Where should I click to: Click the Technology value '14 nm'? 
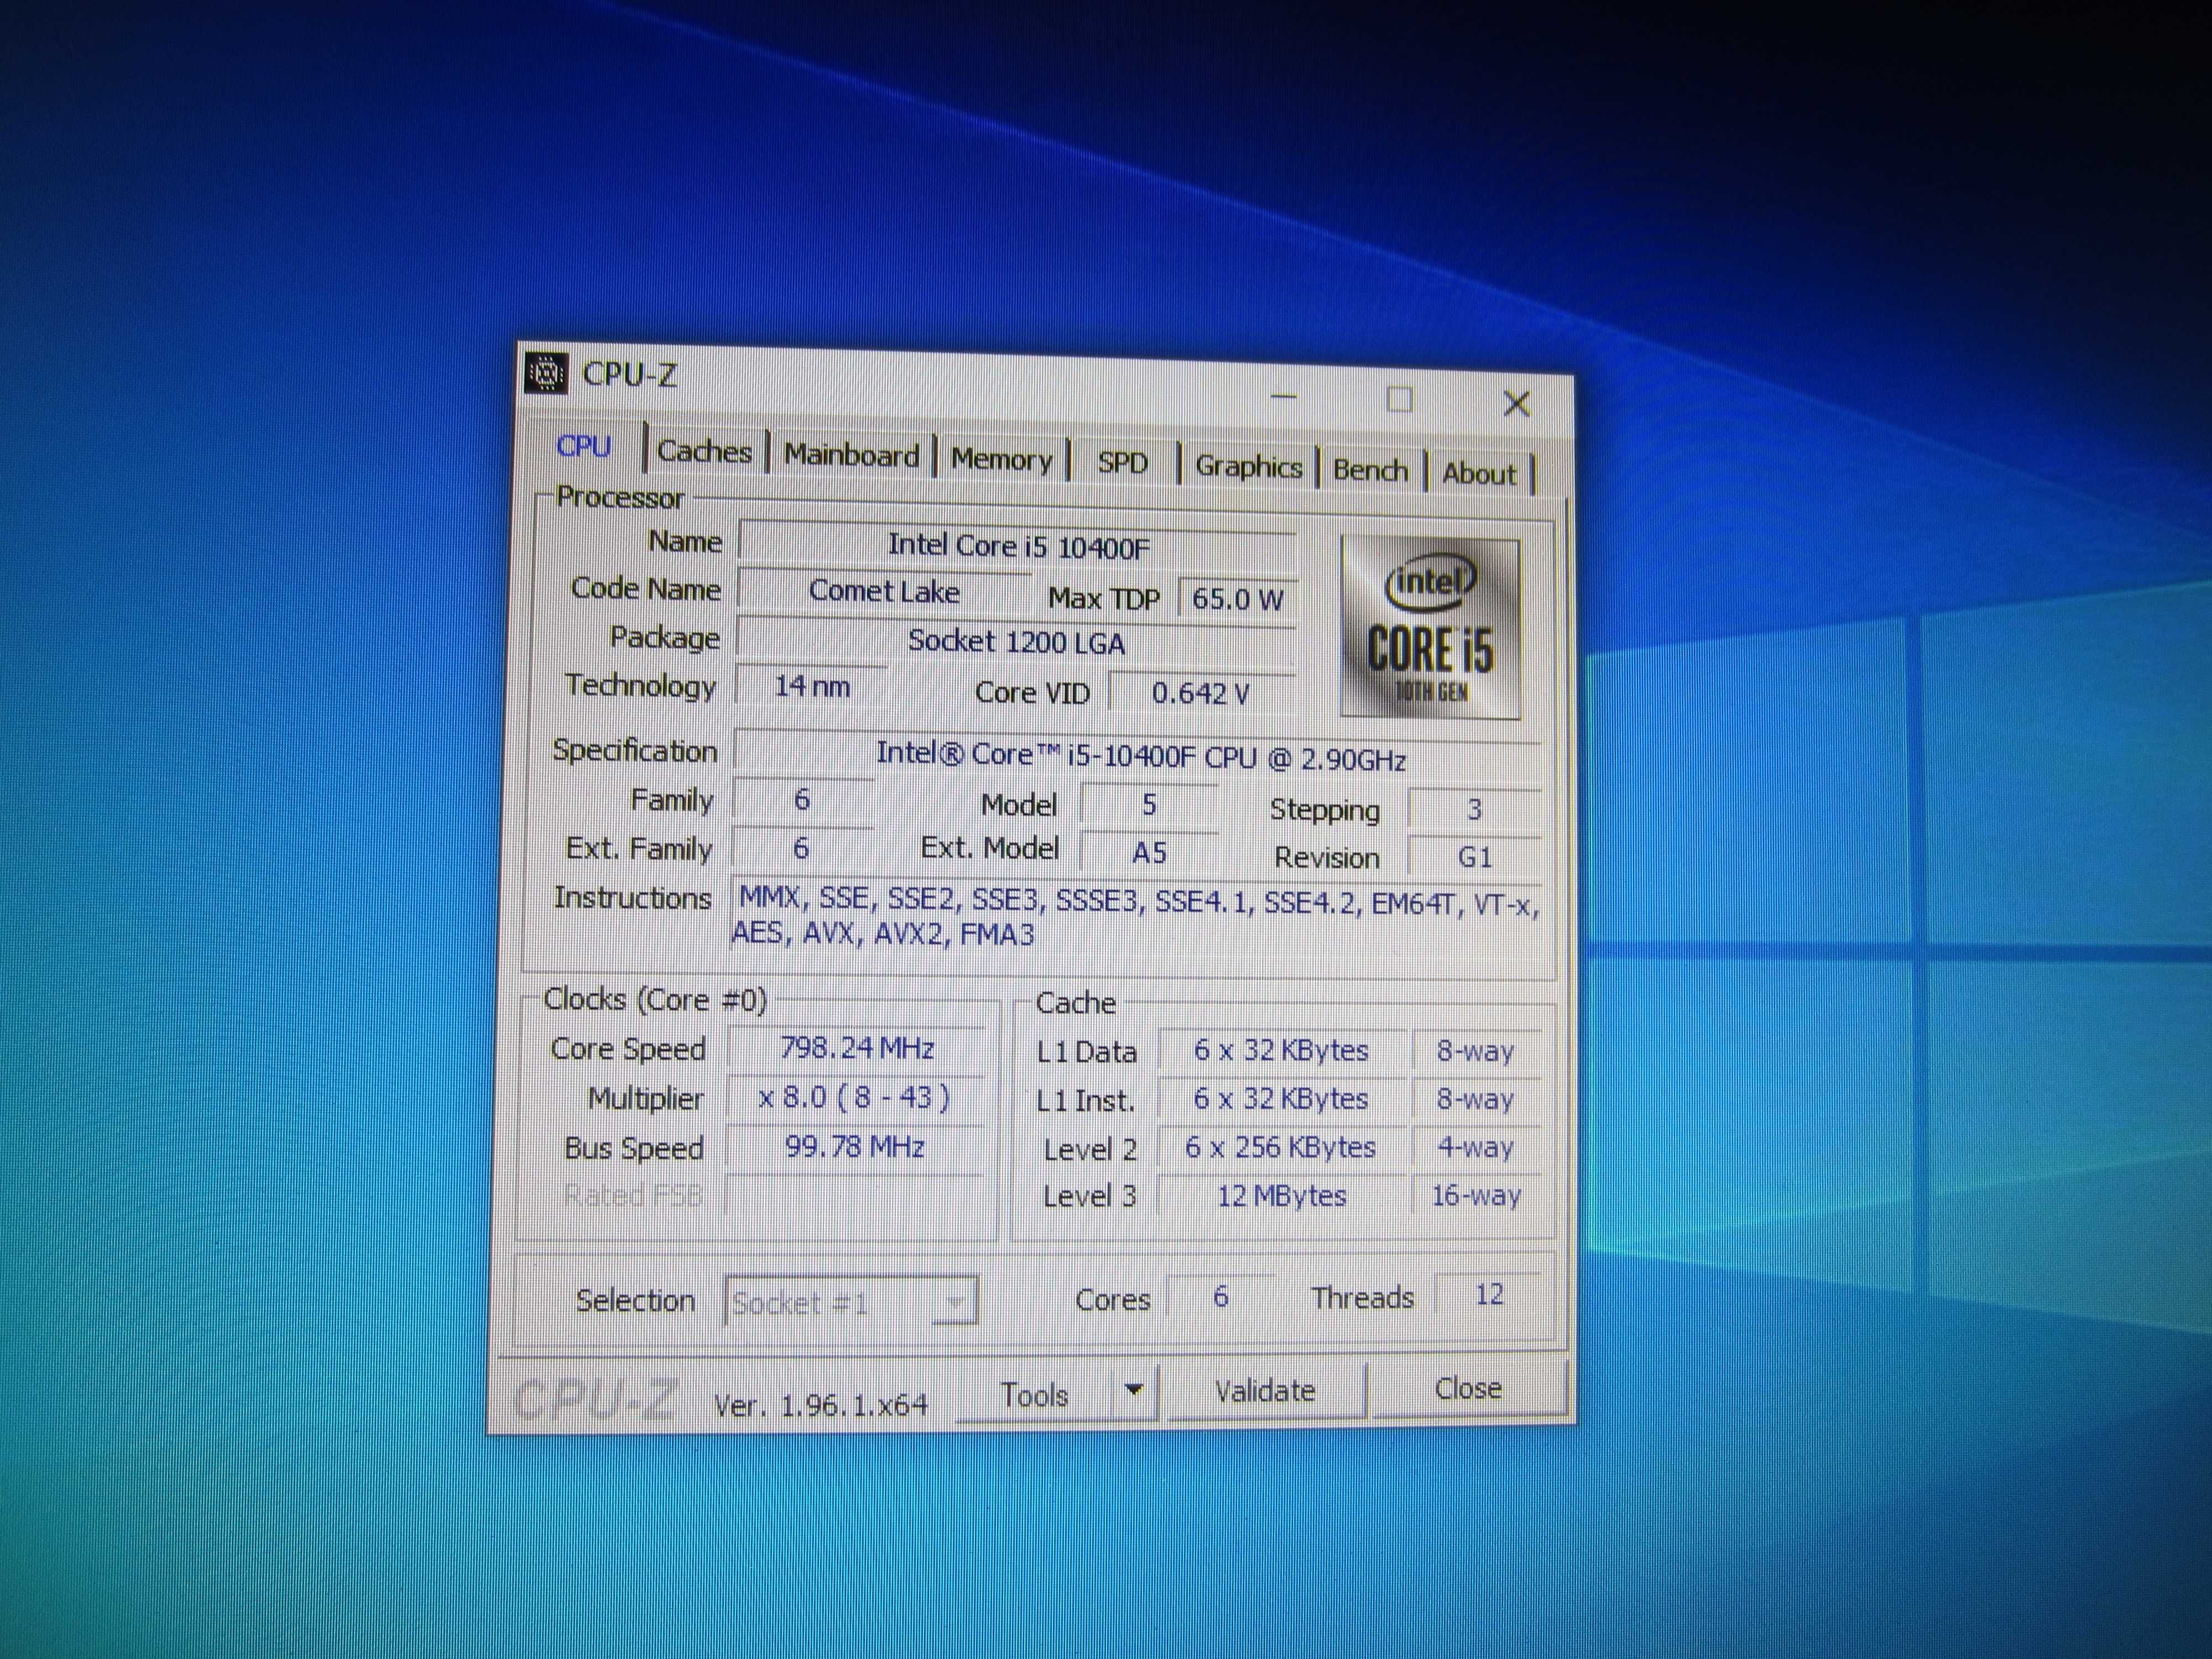pos(812,686)
